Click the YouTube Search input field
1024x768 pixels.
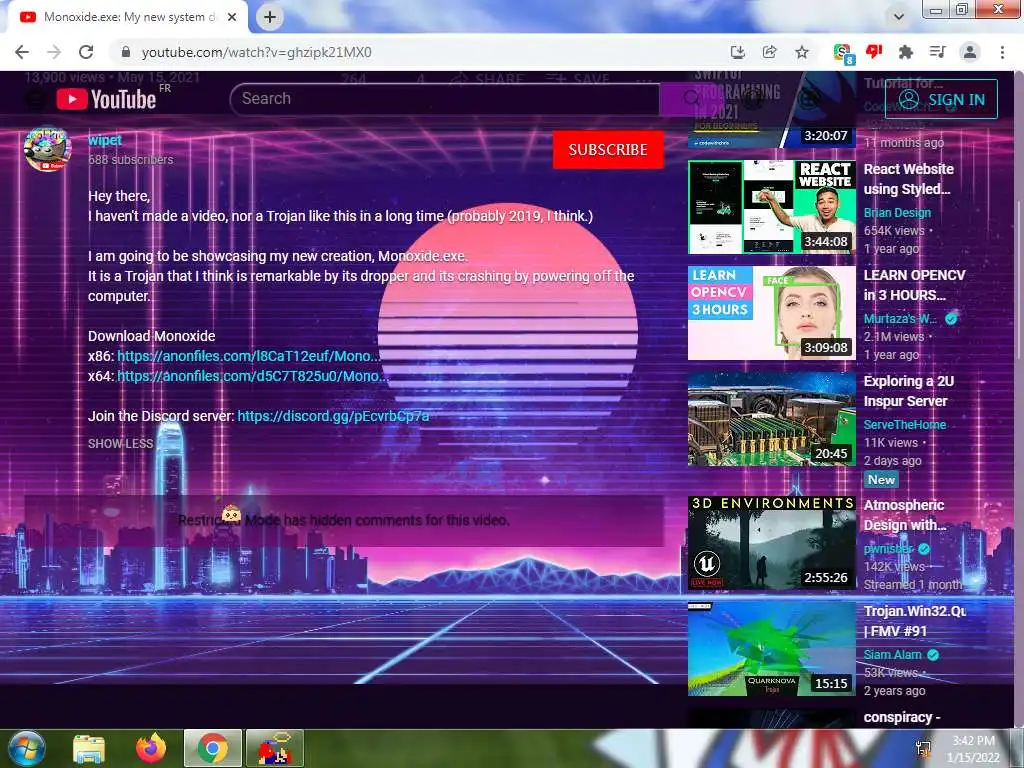444,99
